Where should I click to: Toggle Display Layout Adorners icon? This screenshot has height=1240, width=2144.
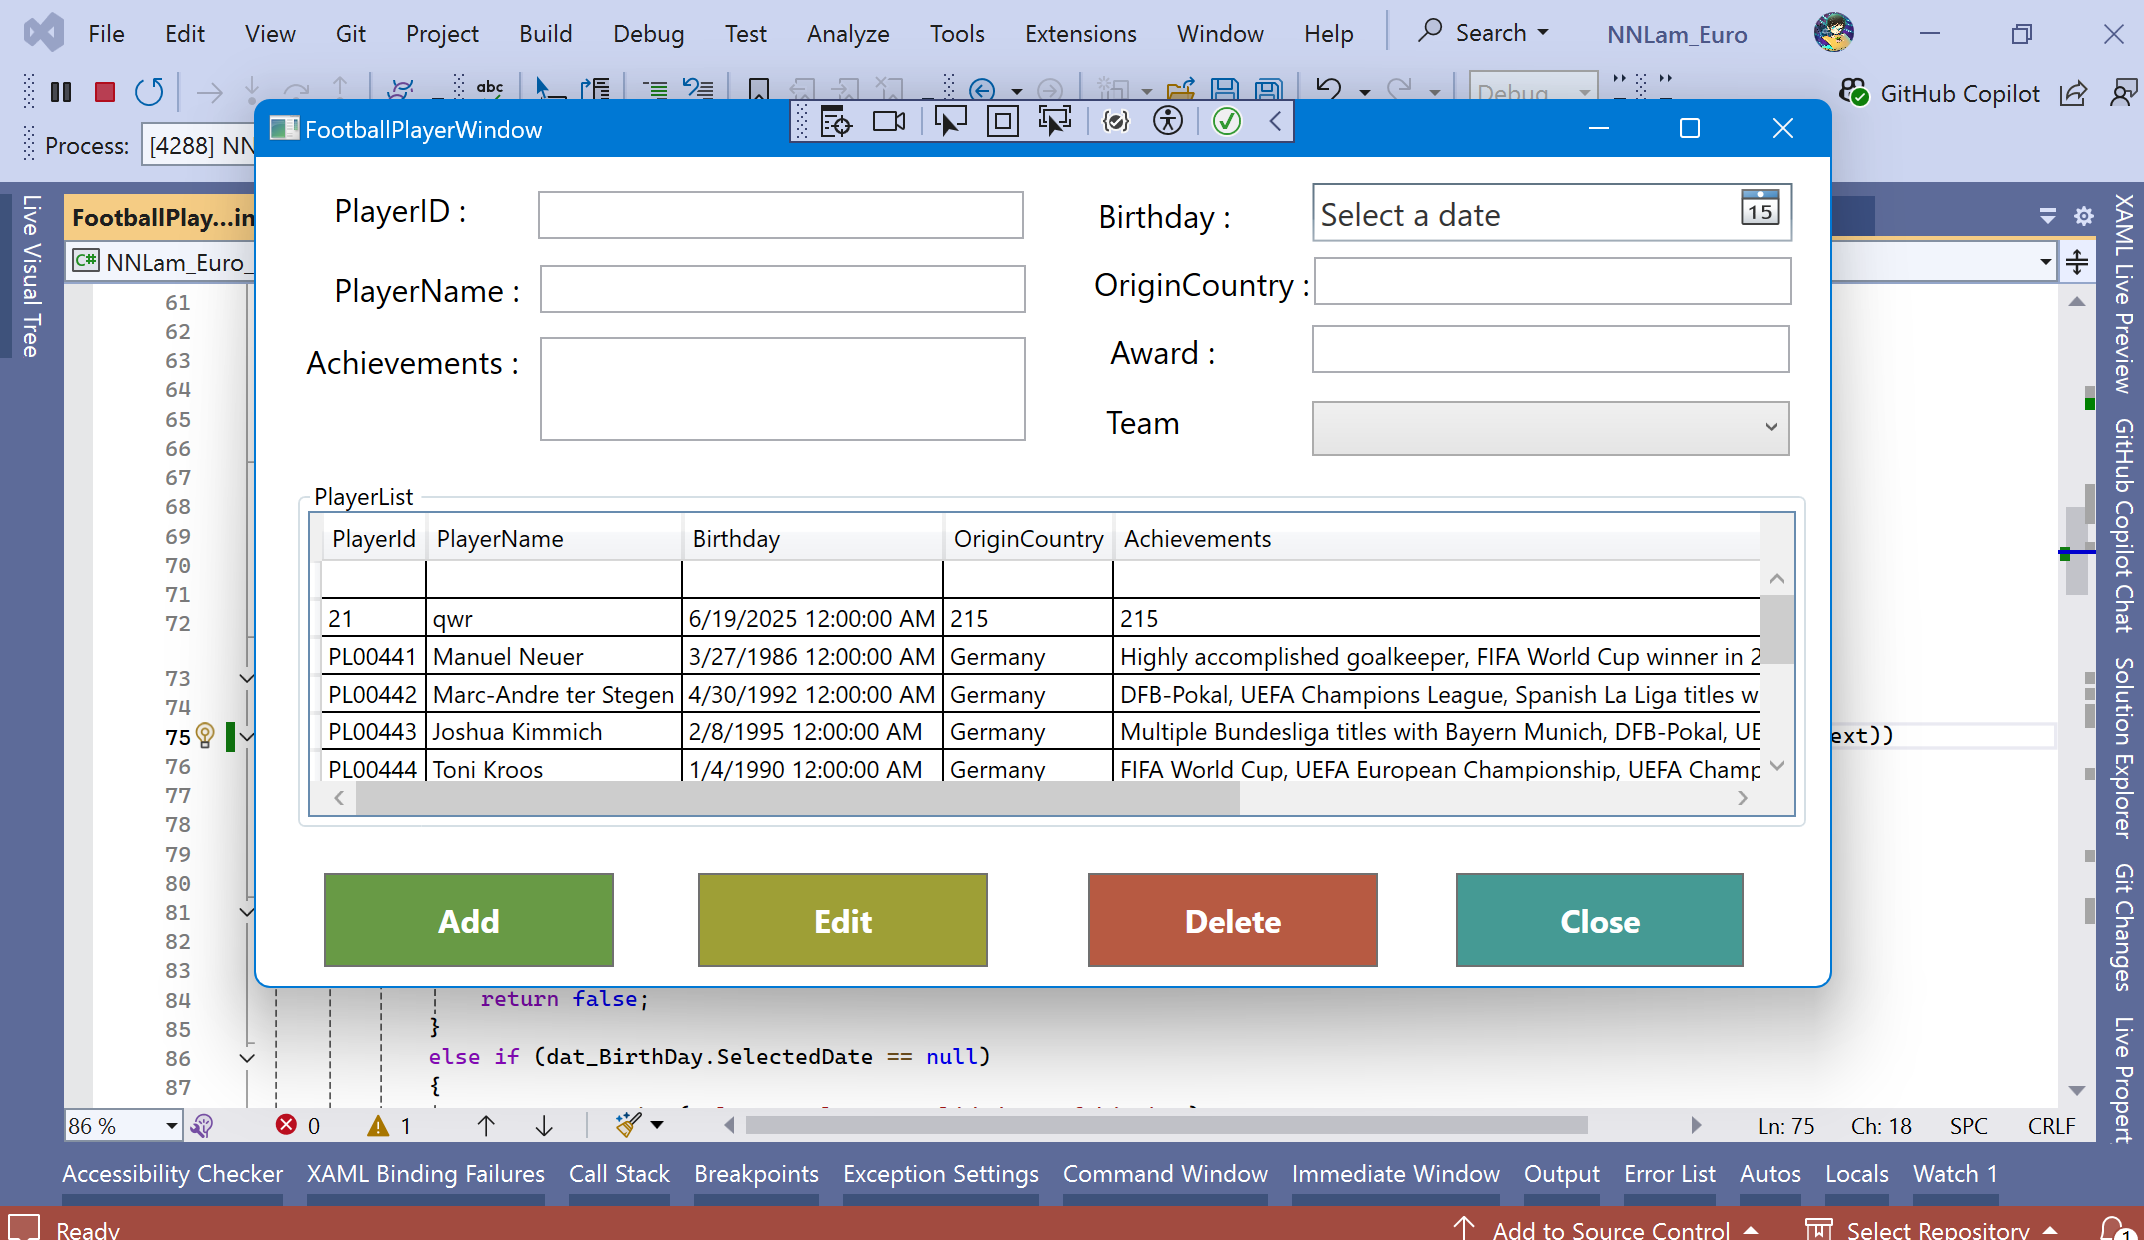1002,122
